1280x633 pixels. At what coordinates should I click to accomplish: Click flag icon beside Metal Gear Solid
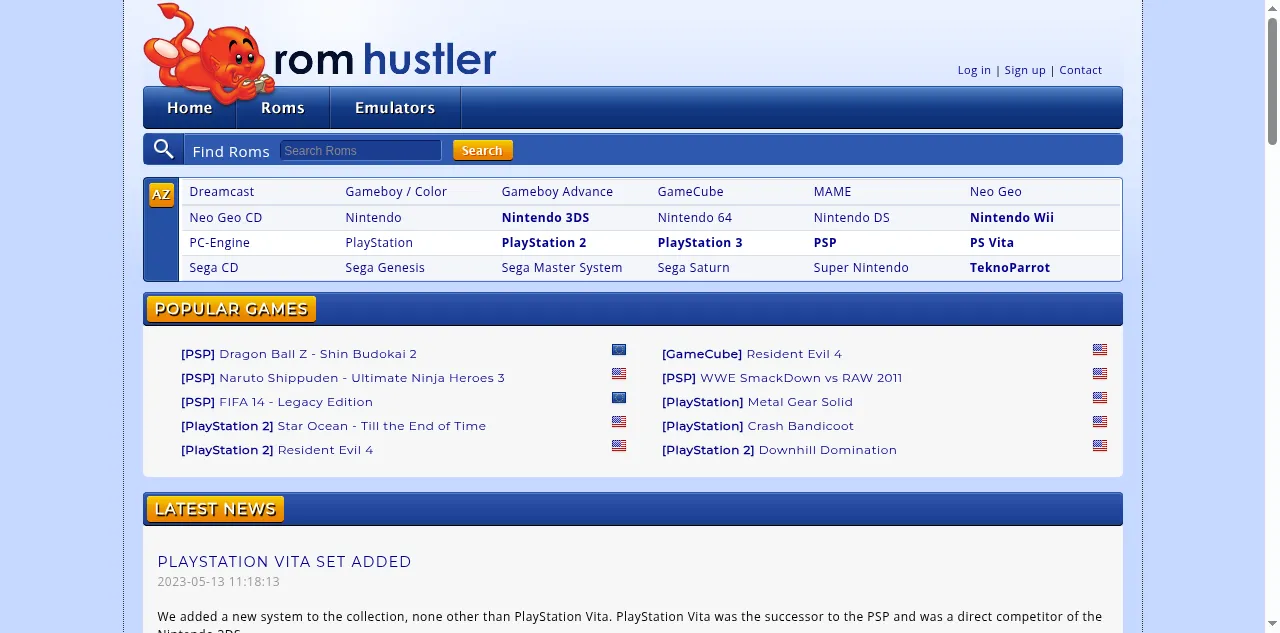tap(1100, 398)
